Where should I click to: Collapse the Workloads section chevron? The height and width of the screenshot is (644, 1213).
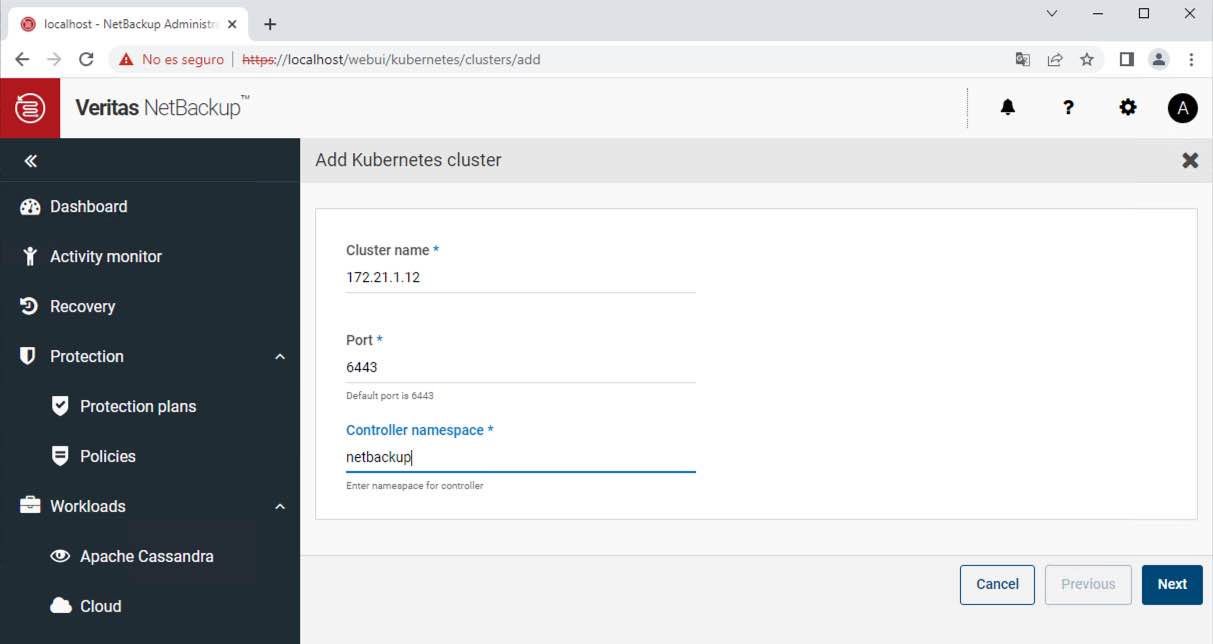tap(280, 507)
